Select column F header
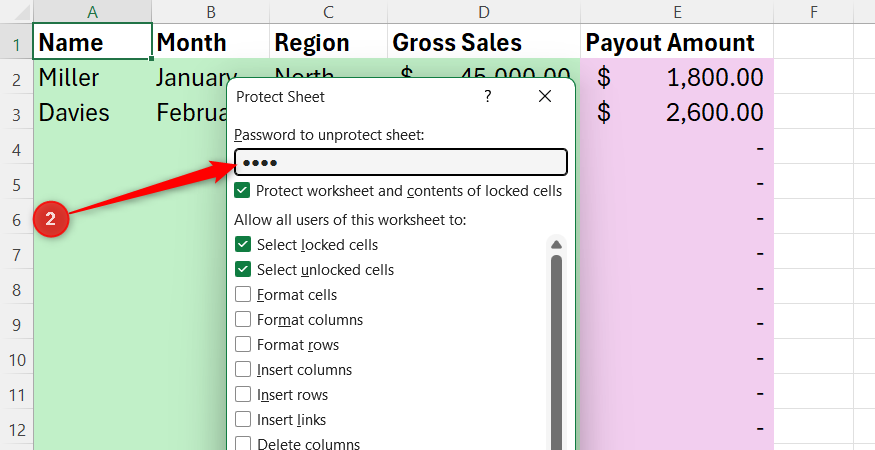This screenshot has height=450, width=875. click(814, 11)
